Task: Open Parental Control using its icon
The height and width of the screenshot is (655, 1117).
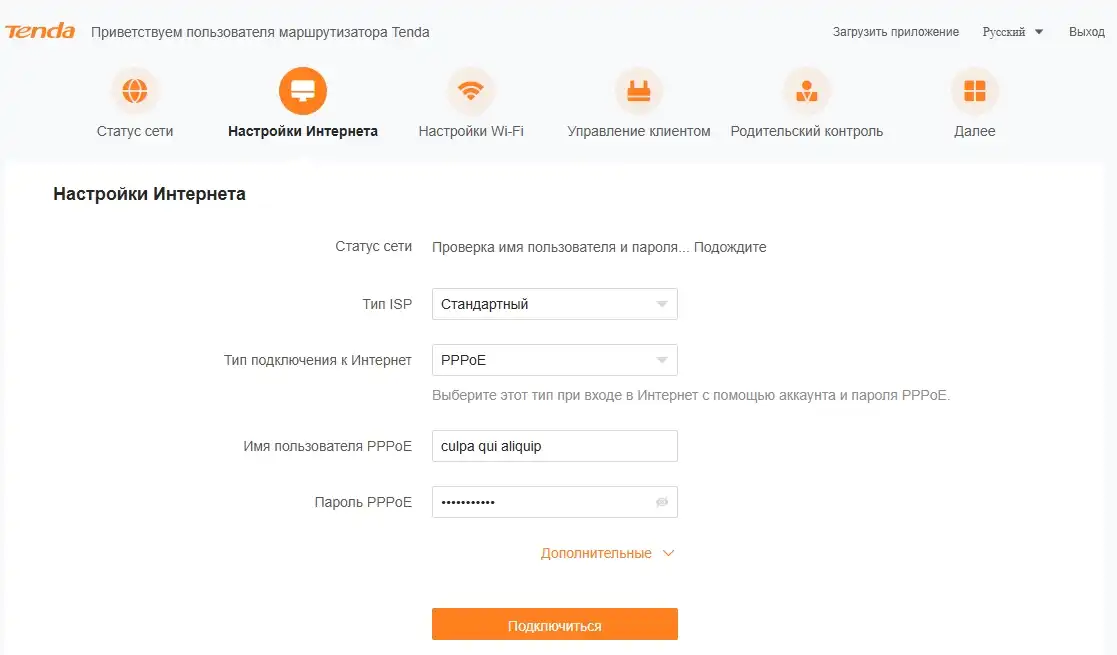Action: [x=806, y=90]
